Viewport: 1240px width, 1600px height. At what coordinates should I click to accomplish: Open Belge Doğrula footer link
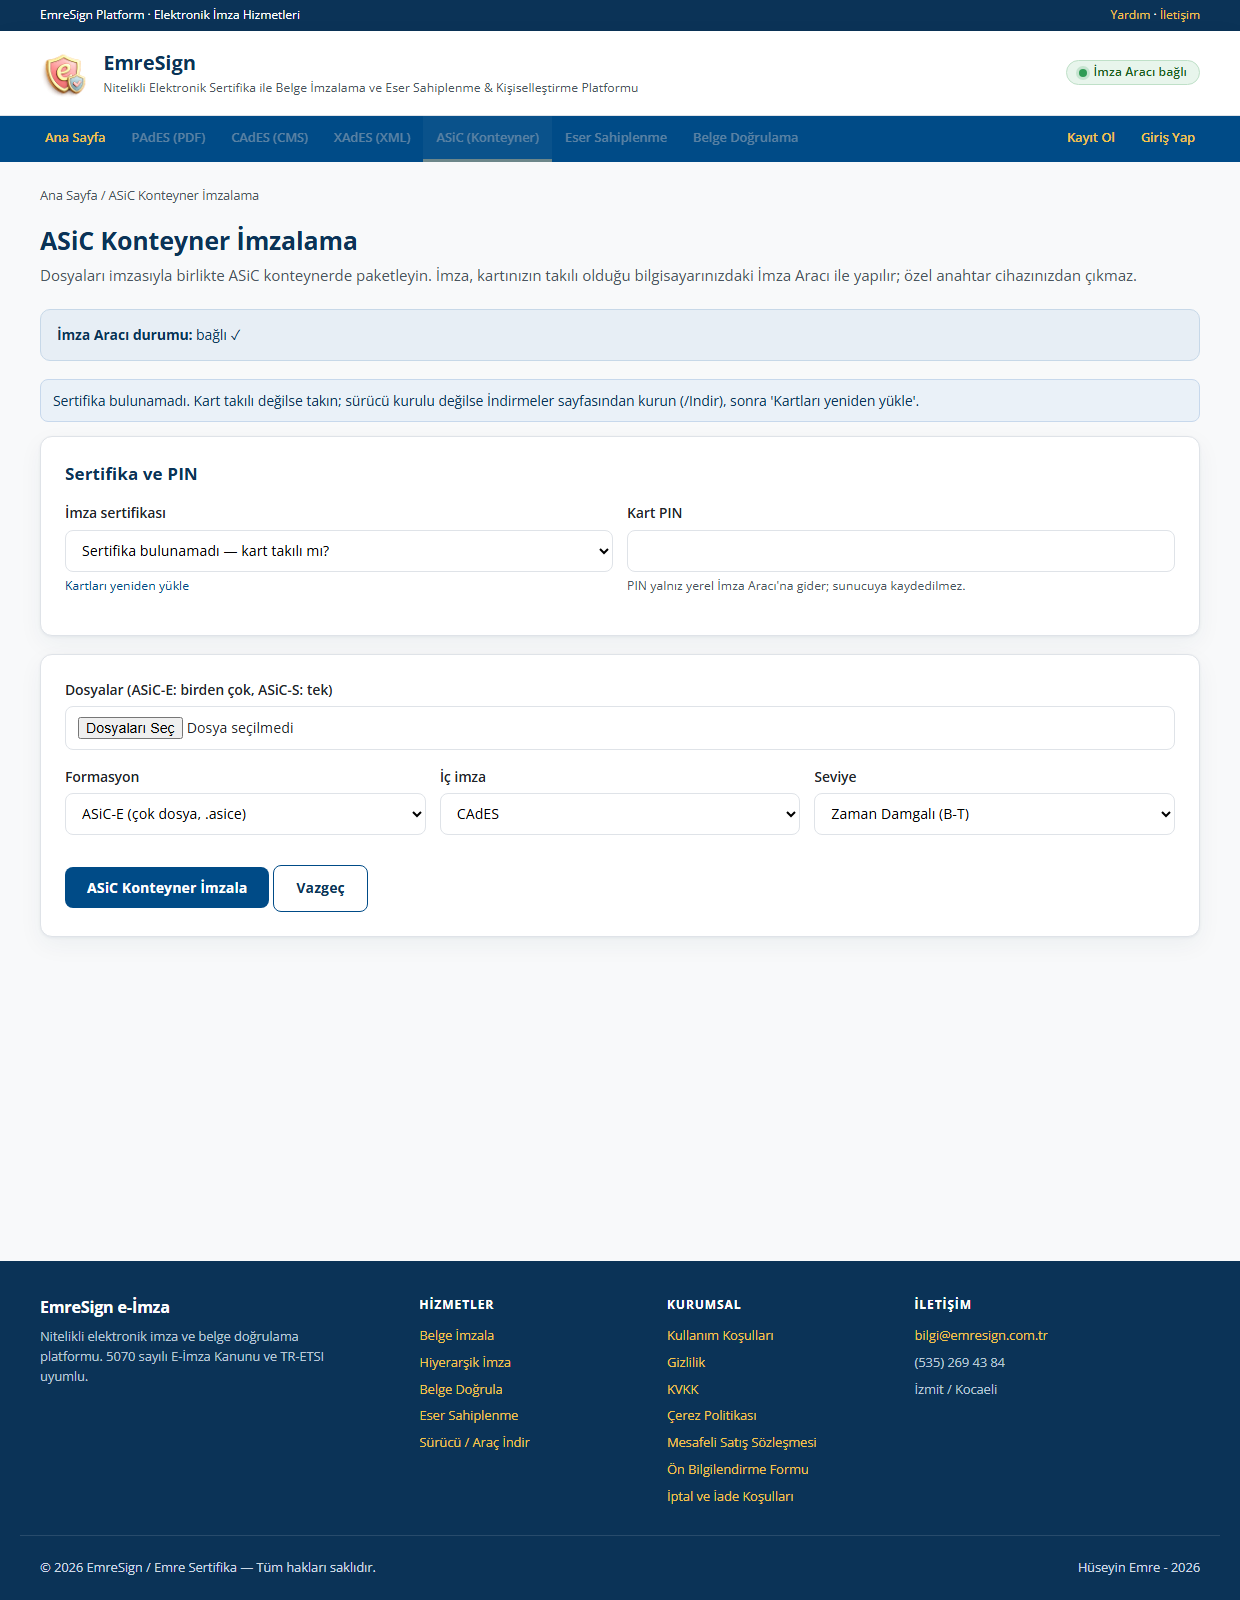coord(461,1390)
